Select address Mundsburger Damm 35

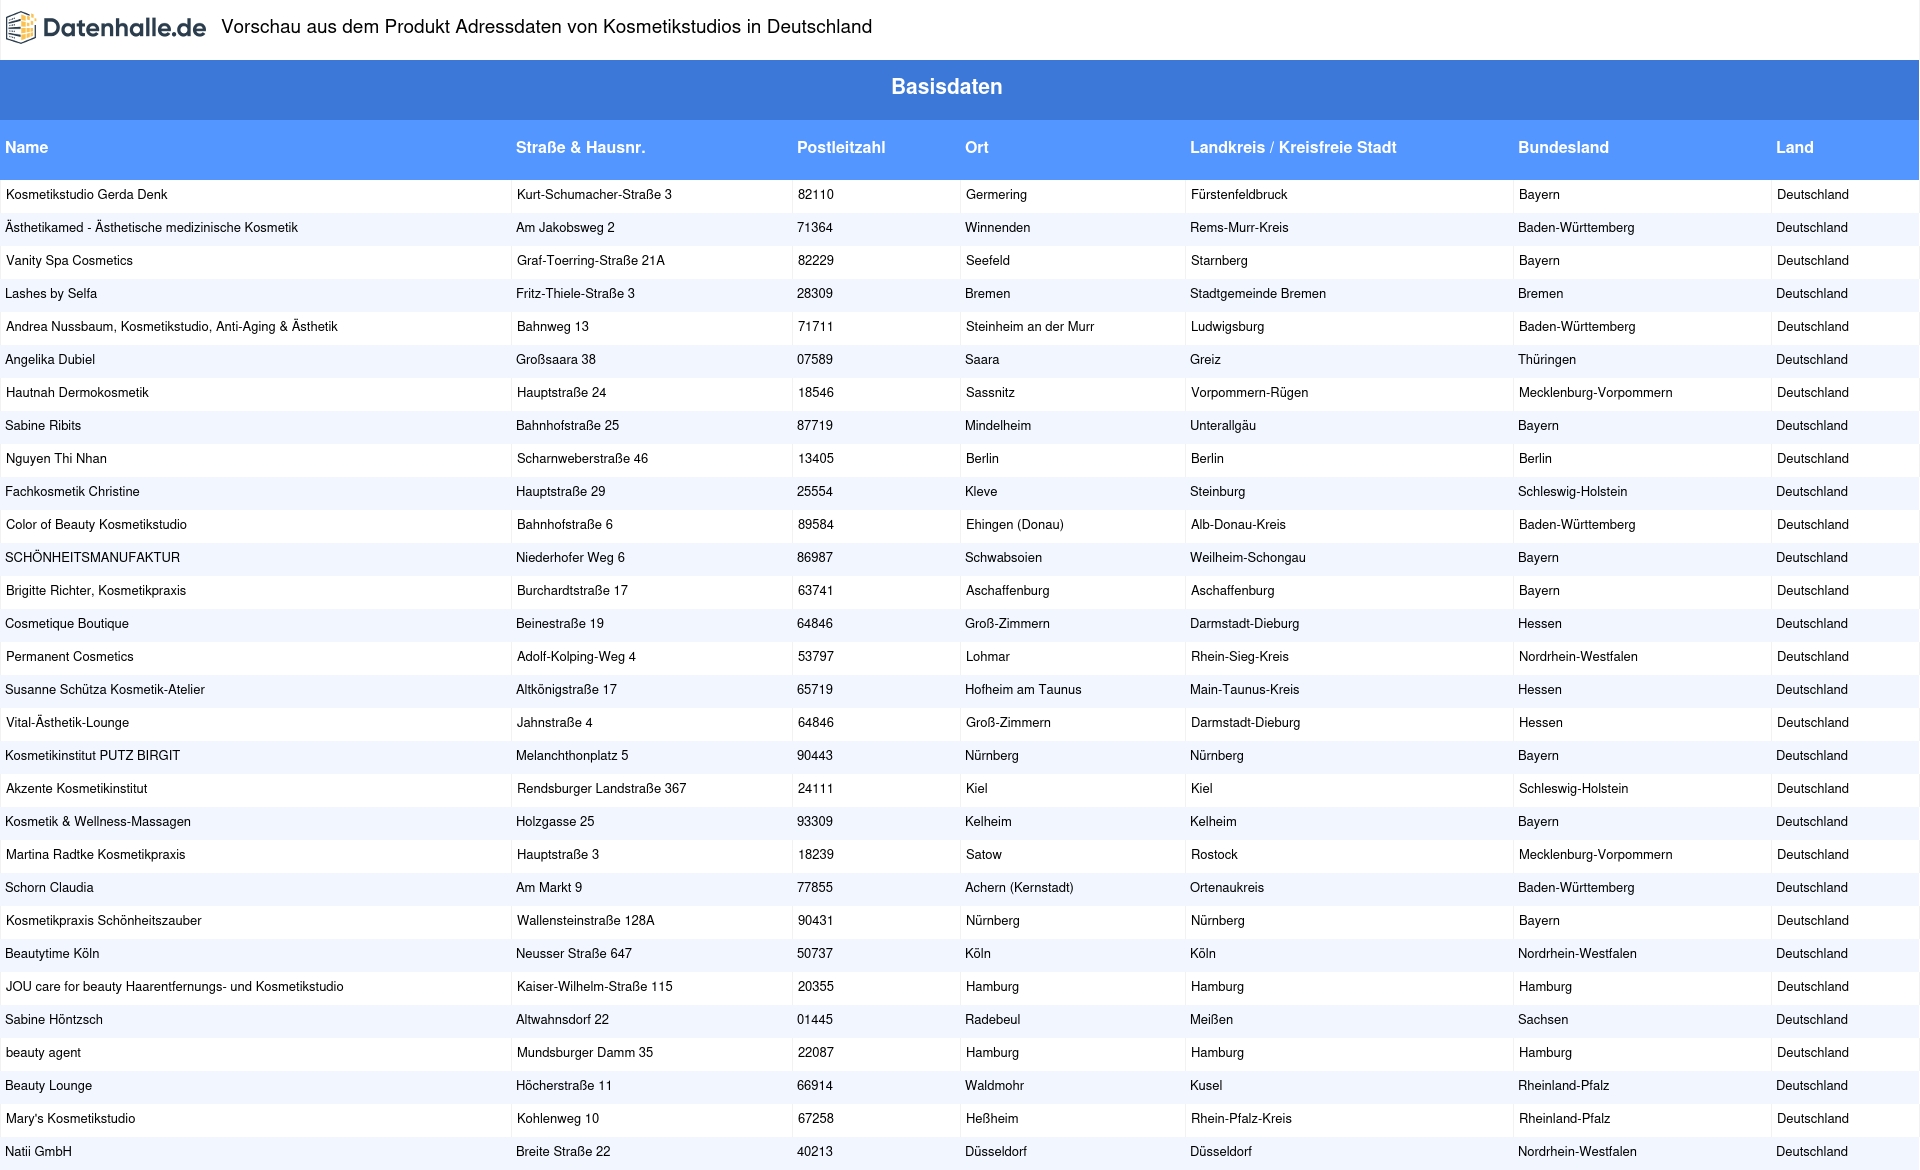click(x=584, y=1053)
